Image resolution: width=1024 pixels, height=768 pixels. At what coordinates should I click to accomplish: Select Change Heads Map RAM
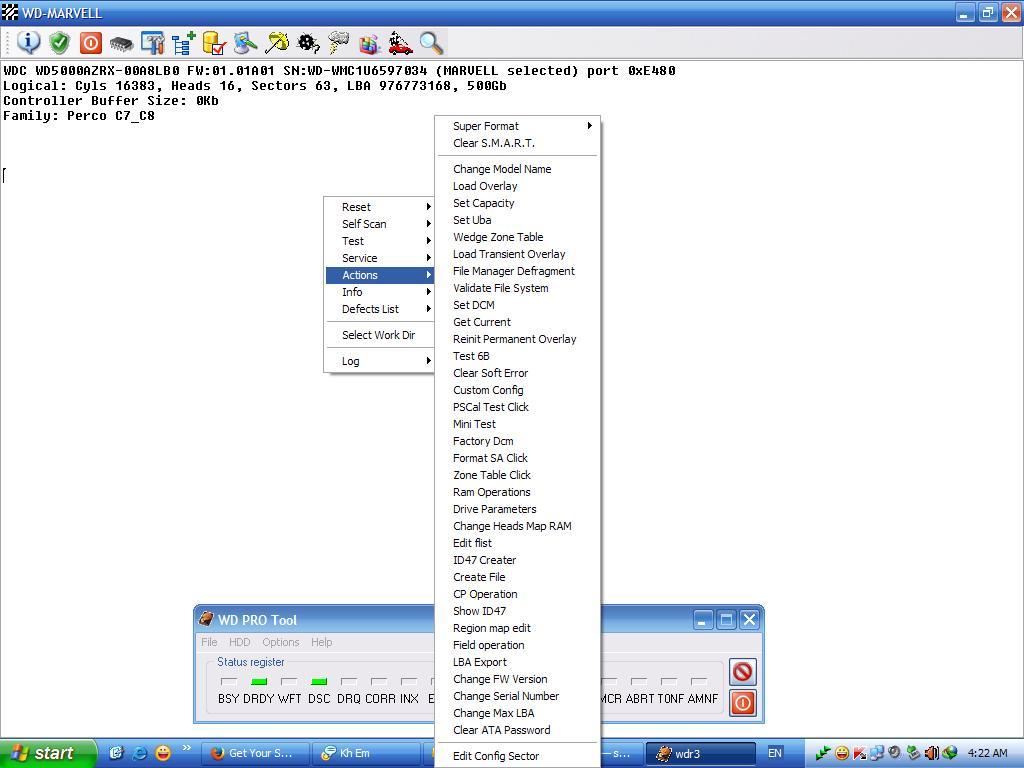(518, 526)
